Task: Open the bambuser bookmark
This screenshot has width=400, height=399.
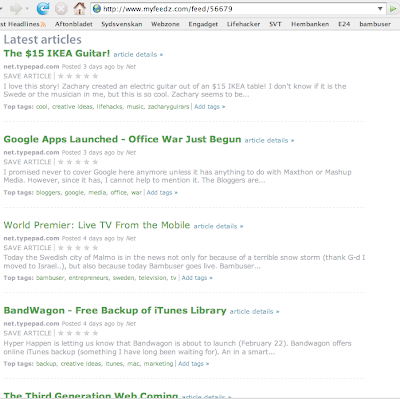Action: [x=375, y=24]
